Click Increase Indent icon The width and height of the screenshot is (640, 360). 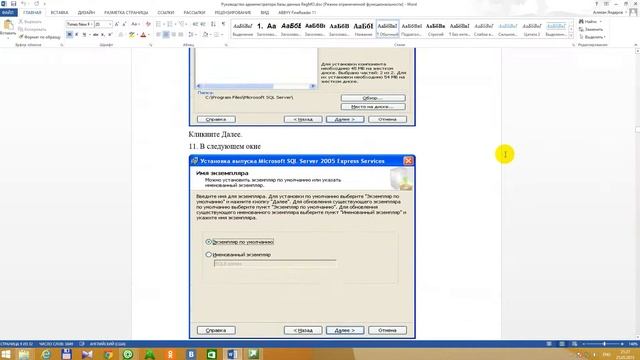pos(203,24)
